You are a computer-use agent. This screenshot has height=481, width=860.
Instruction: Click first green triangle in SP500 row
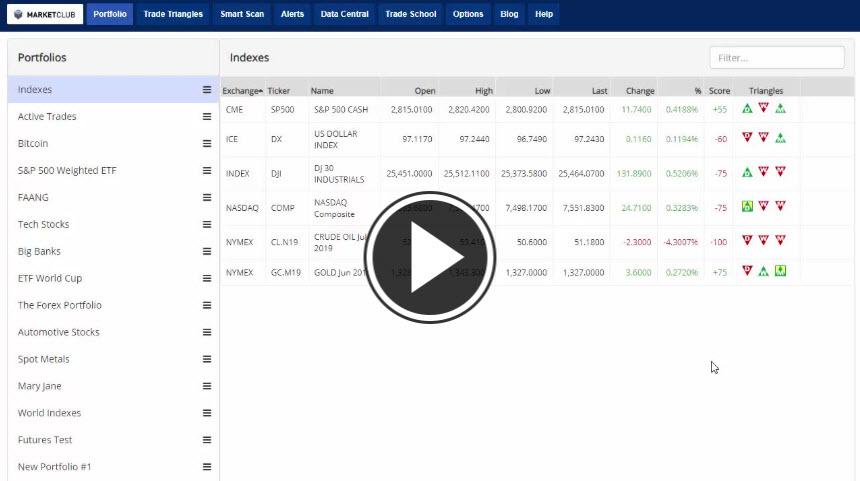click(x=747, y=109)
